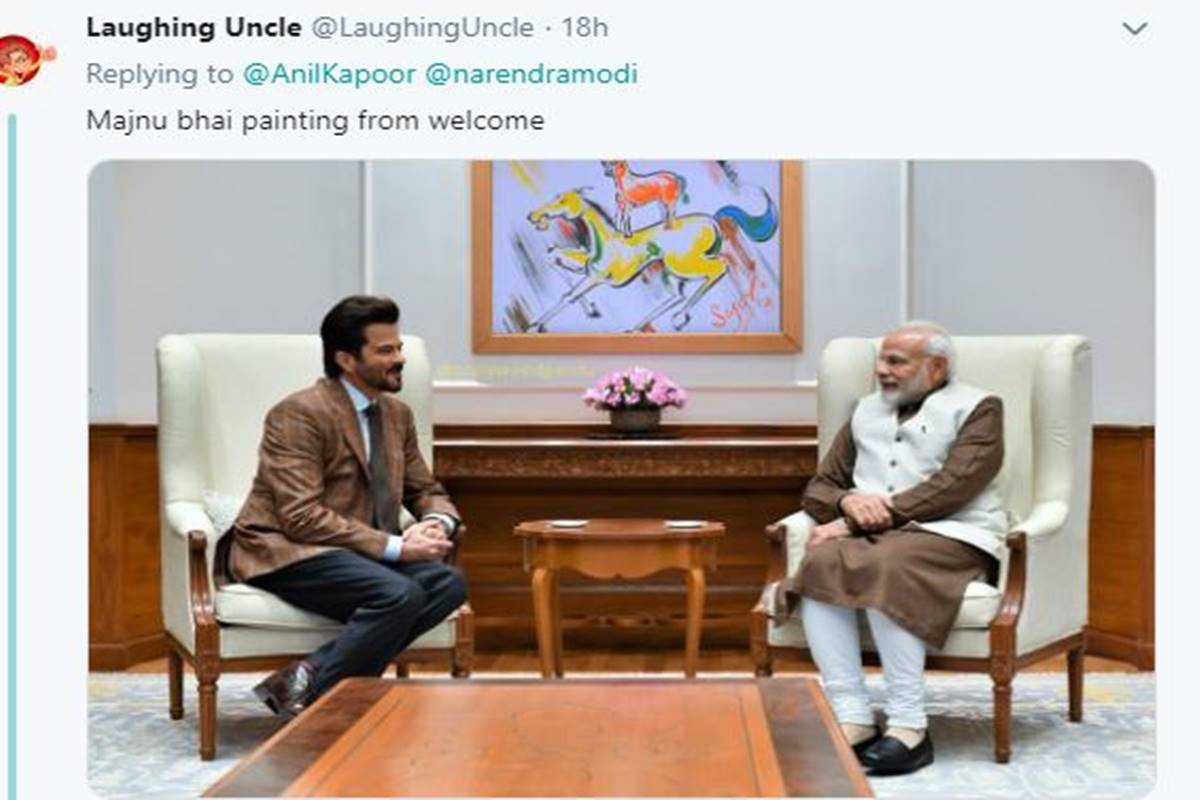Screen dimensions: 1200x800
Task: Click the Laughing Uncle profile avatar
Action: point(22,58)
